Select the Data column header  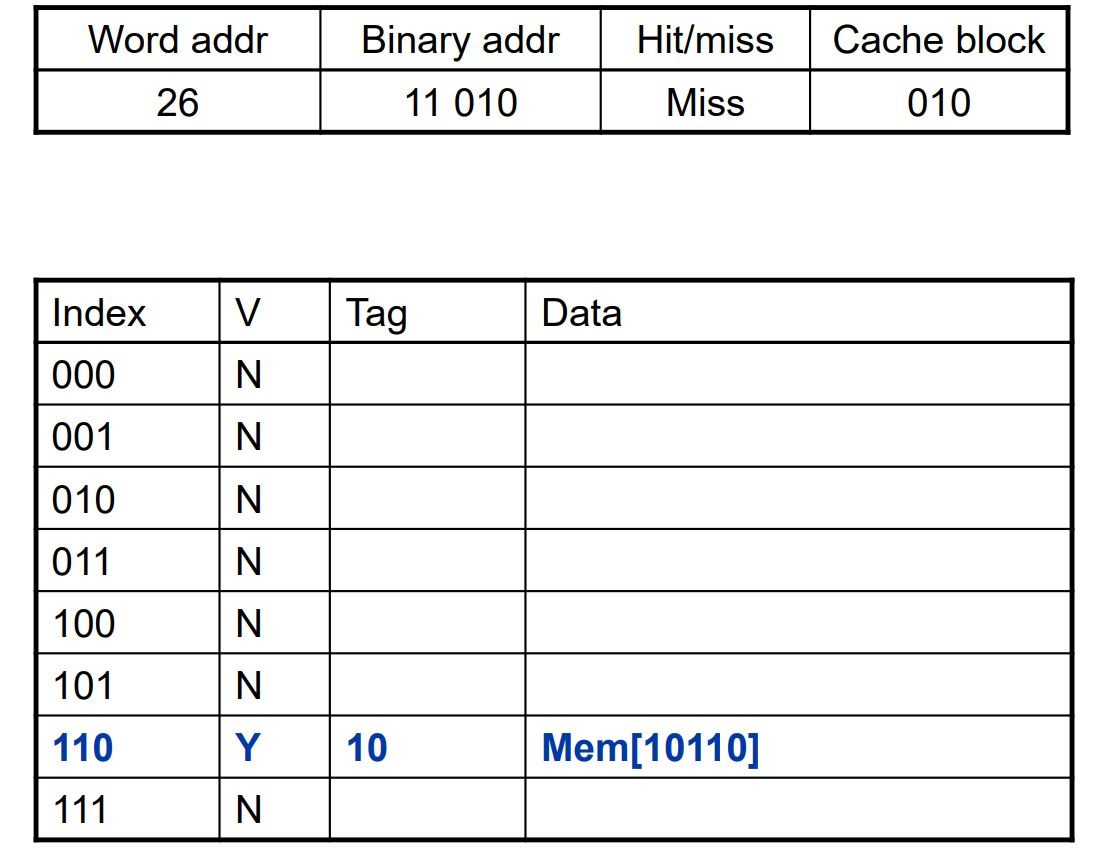[581, 313]
